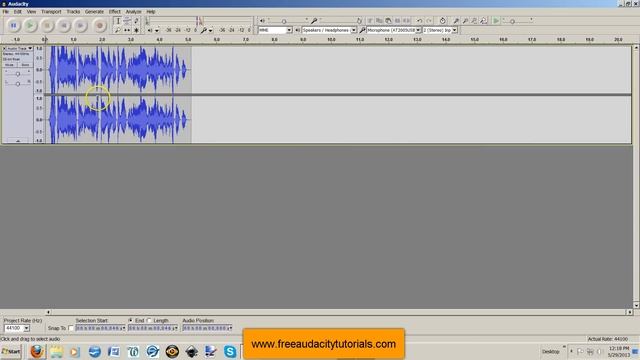The height and width of the screenshot is (360, 640).
Task: Click the Redo arrow icon
Action: [x=429, y=21]
